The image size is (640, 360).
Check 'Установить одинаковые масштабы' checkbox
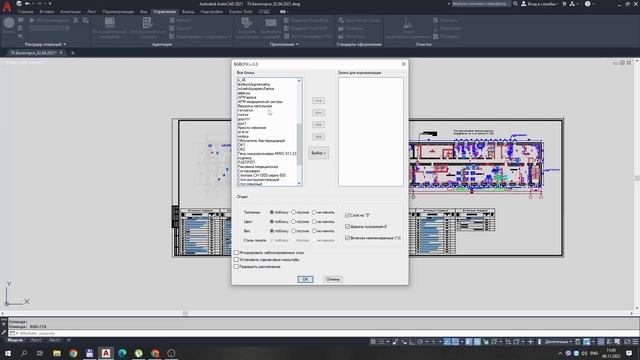(x=236, y=260)
